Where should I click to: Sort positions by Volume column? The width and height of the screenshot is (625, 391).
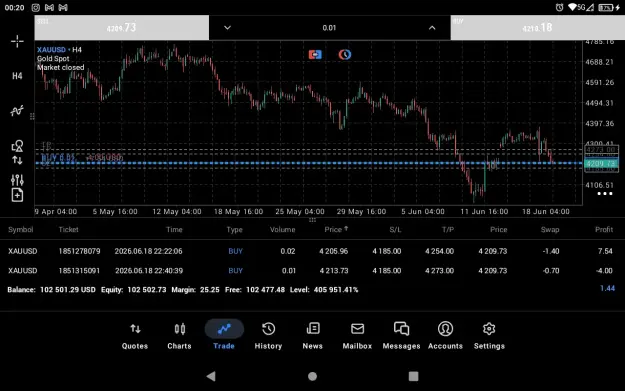[283, 230]
